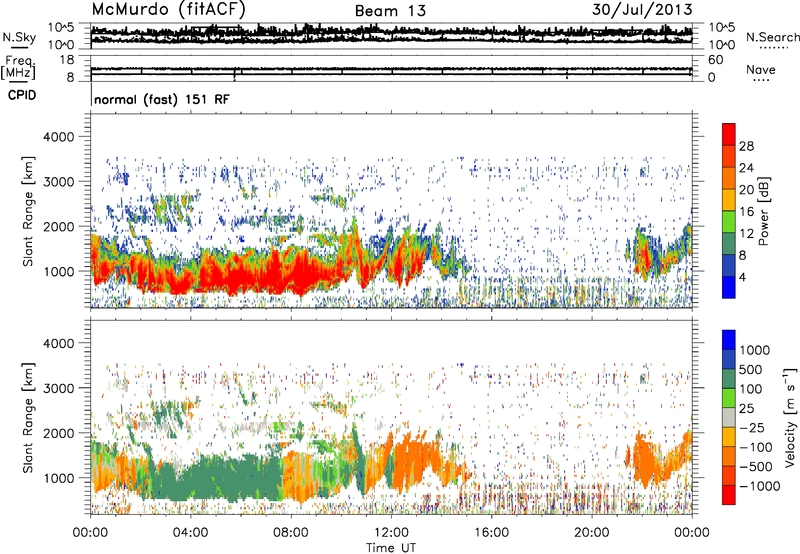Click the 1000 value on velocity colorbar
This screenshot has width=800, height=554.
pos(755,350)
